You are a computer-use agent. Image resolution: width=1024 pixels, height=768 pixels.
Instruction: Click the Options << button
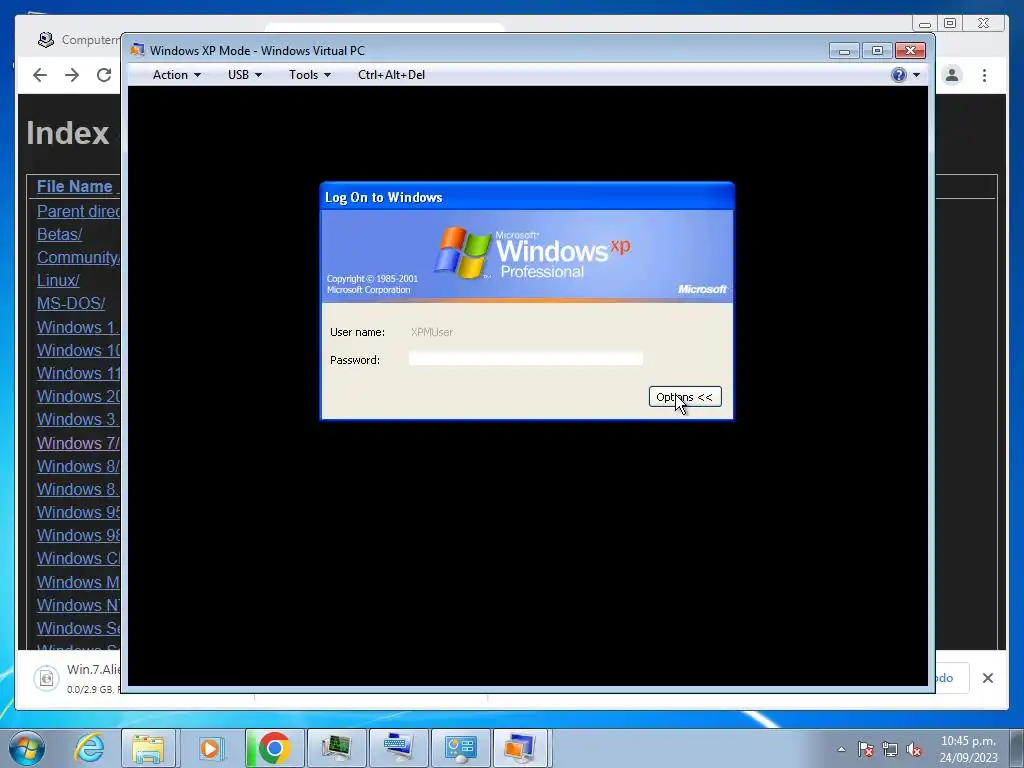coord(685,396)
